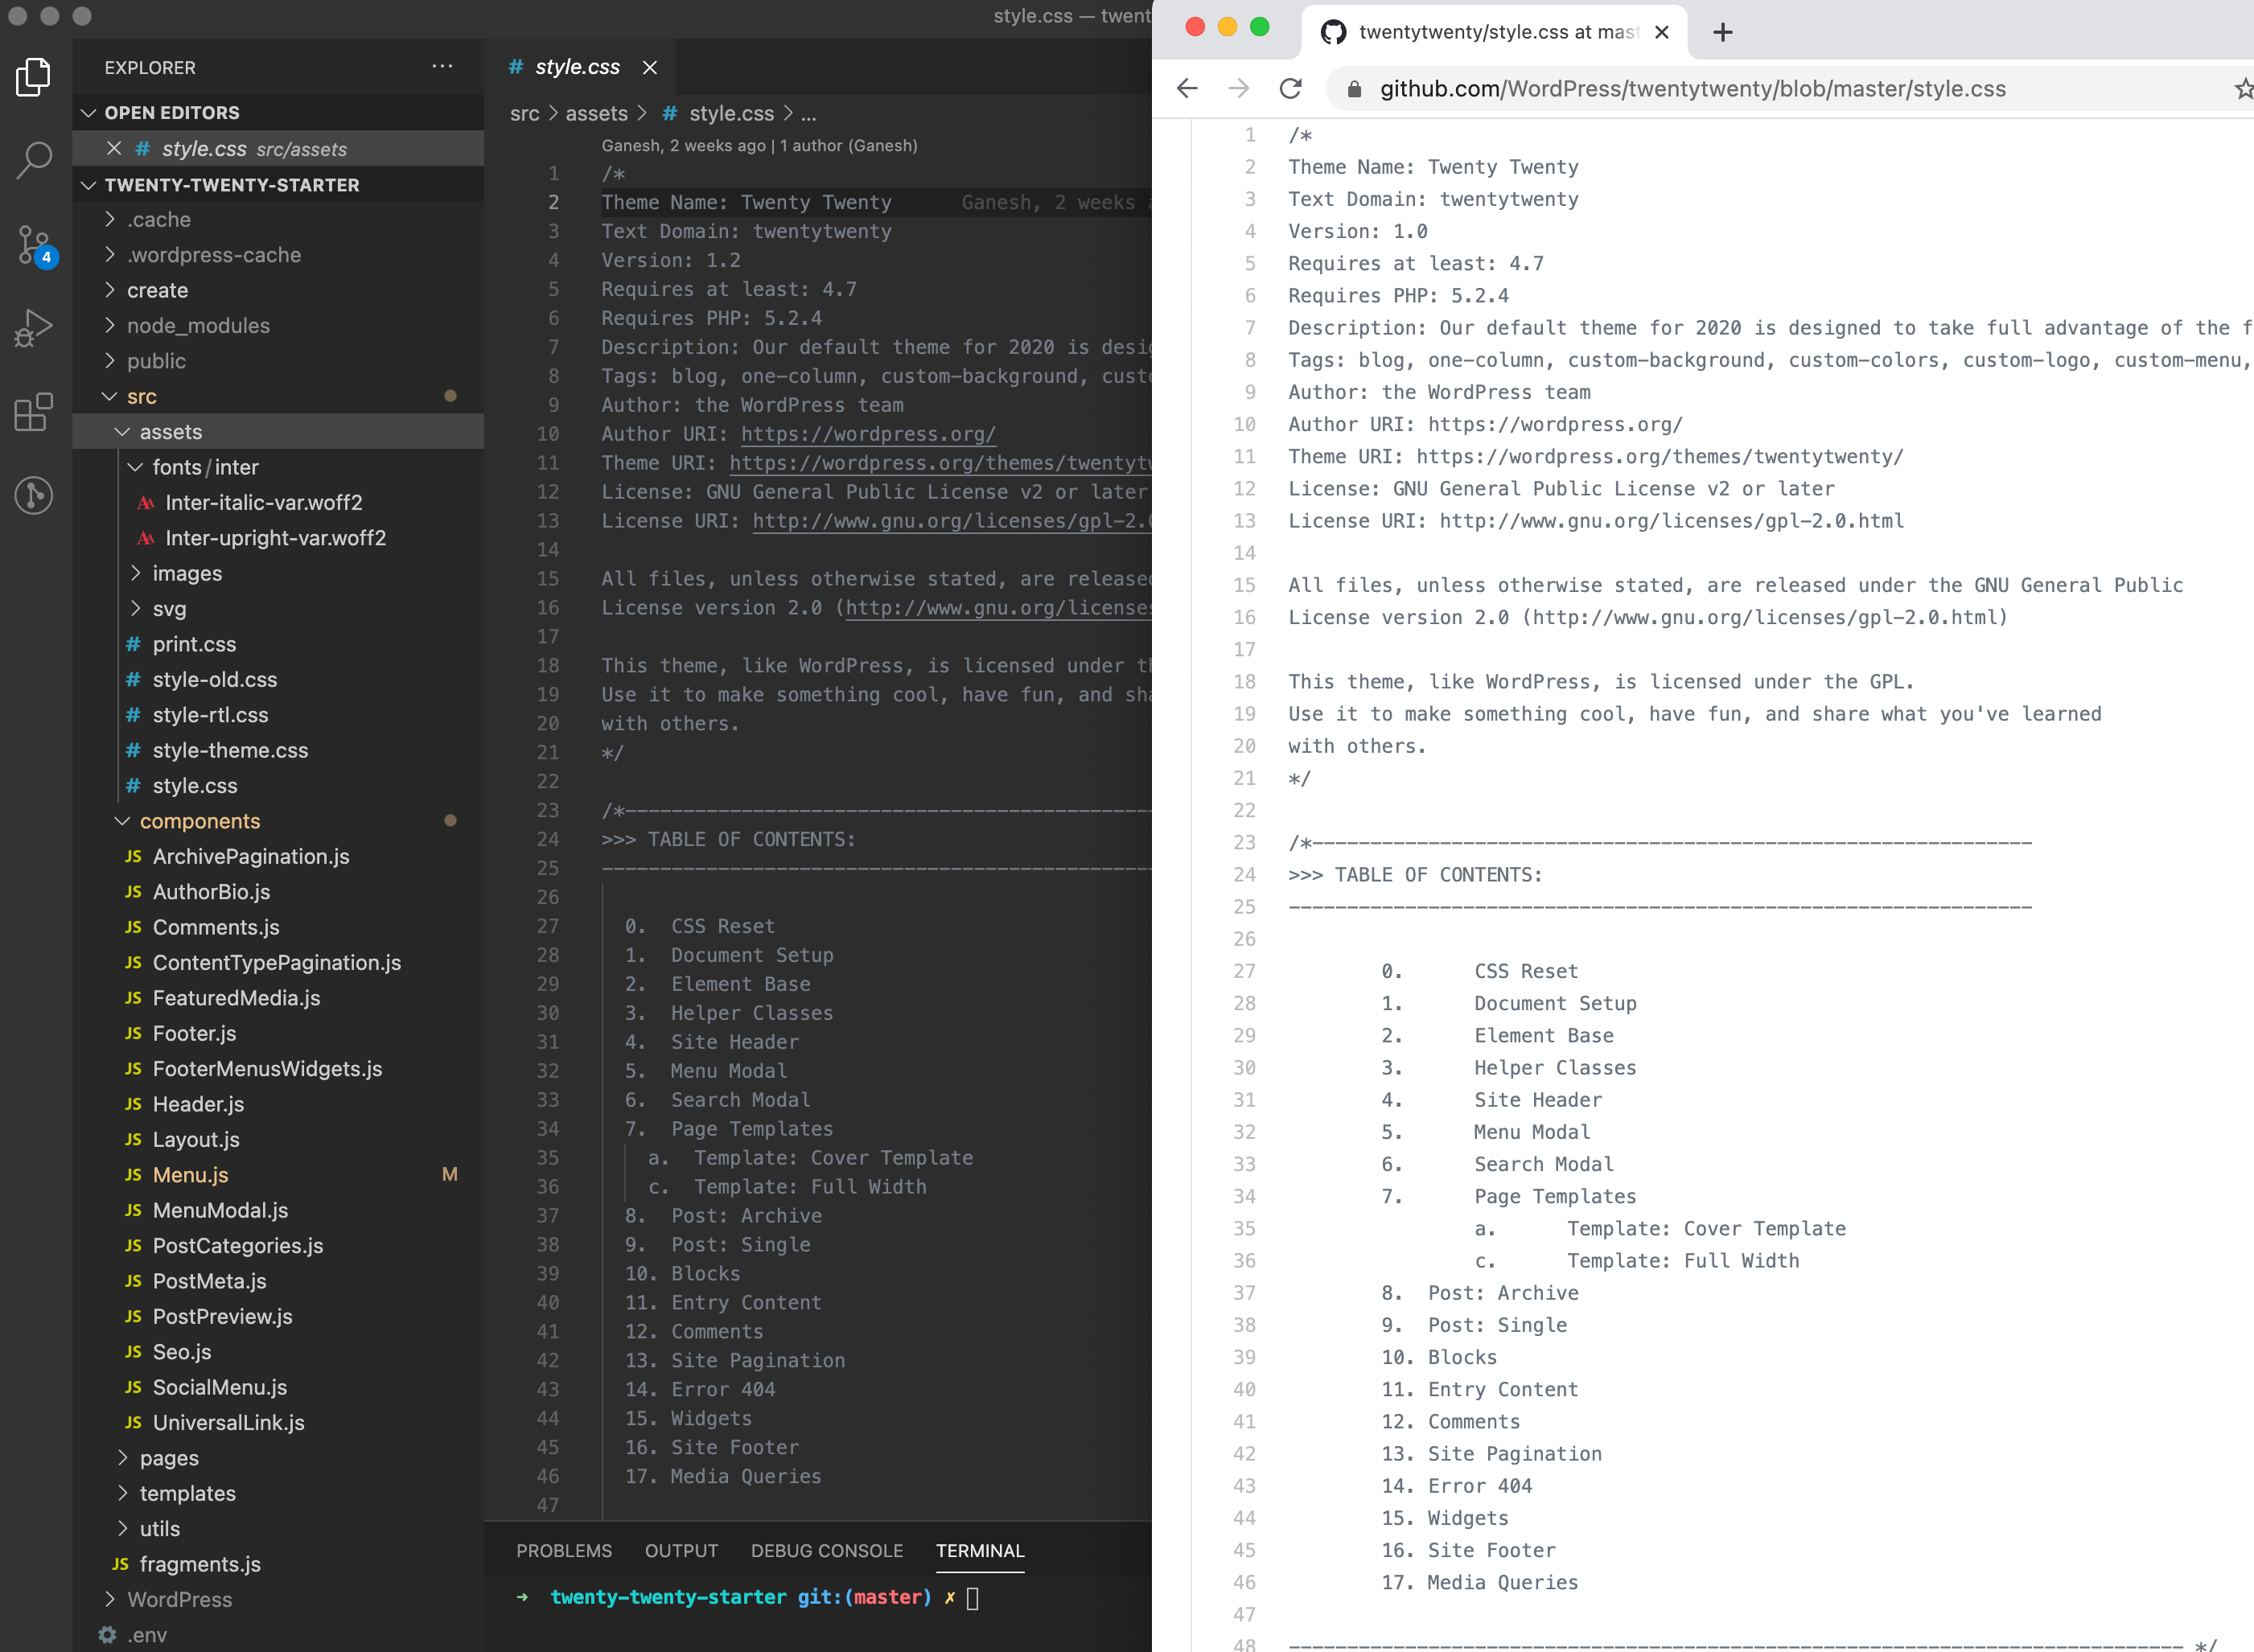The height and width of the screenshot is (1652, 2254).
Task: Open Source Control view with 4 changes badge
Action: [x=36, y=246]
